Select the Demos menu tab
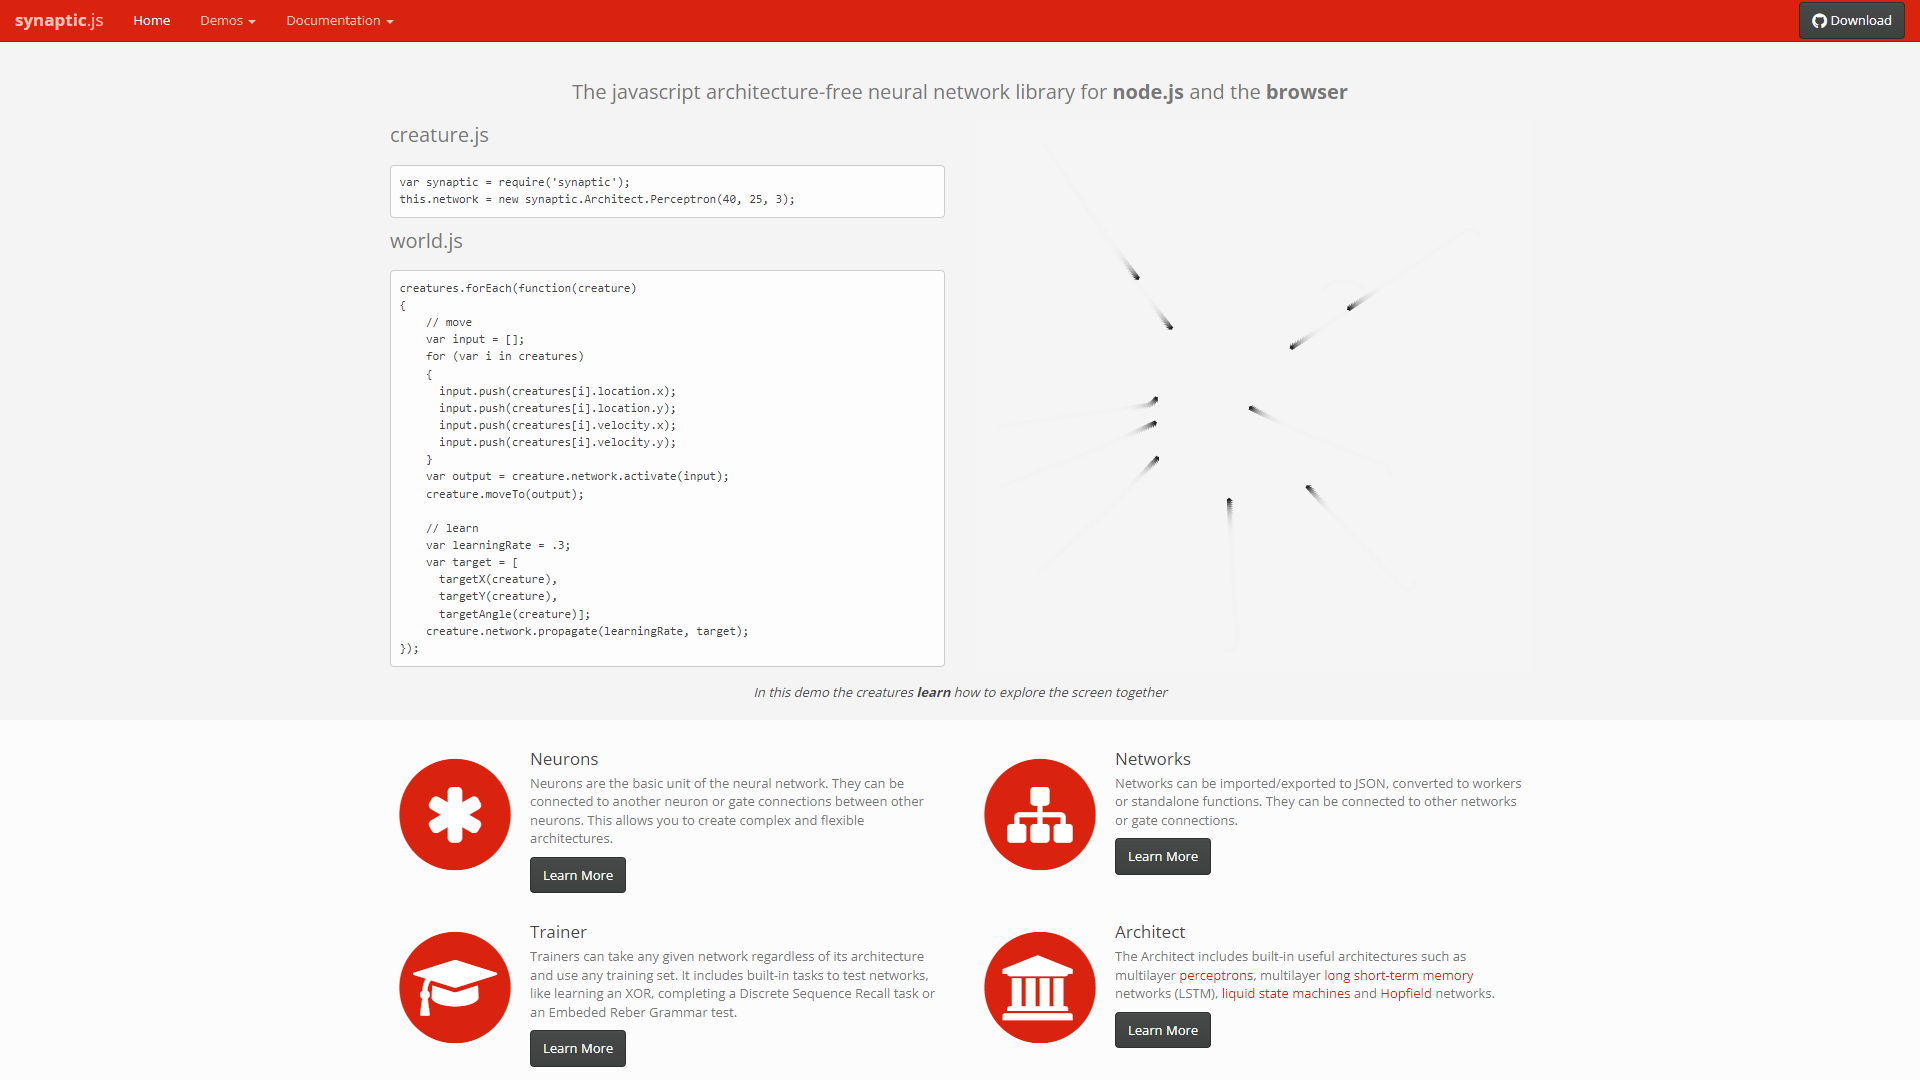 223,21
